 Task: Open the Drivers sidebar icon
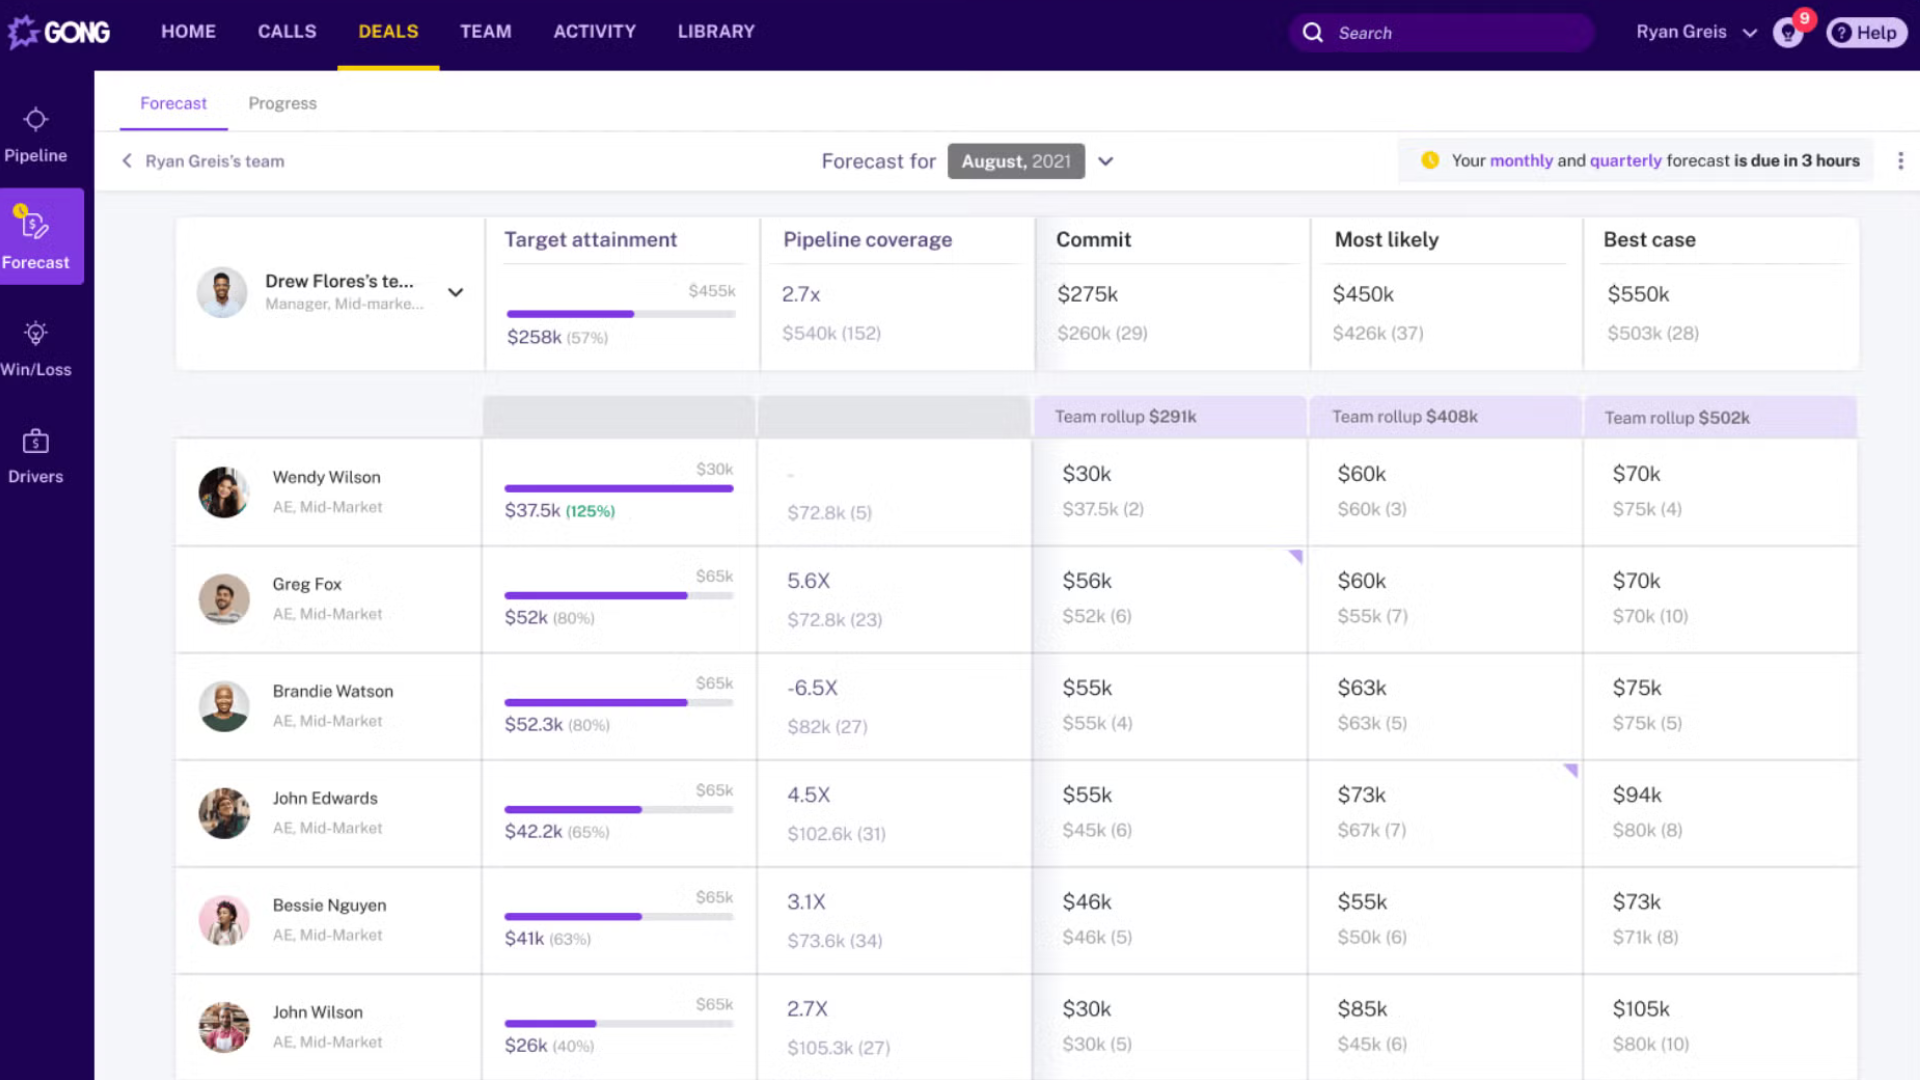pyautogui.click(x=36, y=441)
